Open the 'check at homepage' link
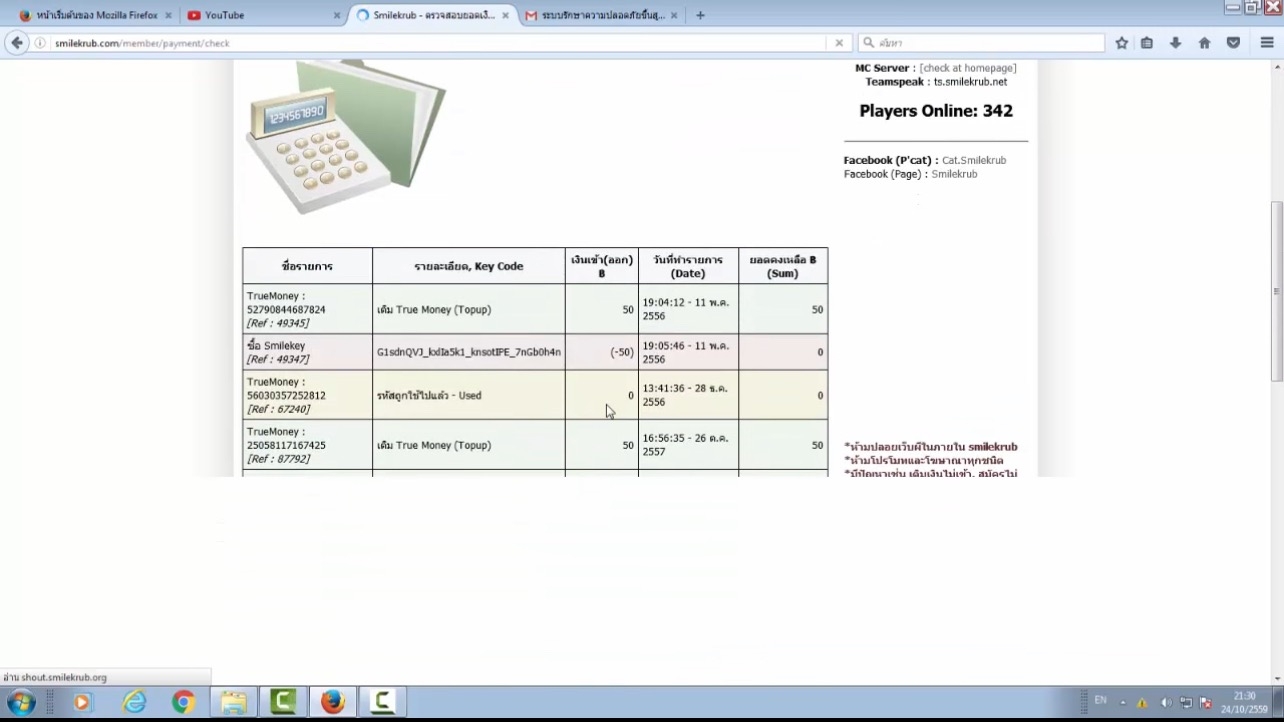1284x722 pixels. (x=967, y=68)
